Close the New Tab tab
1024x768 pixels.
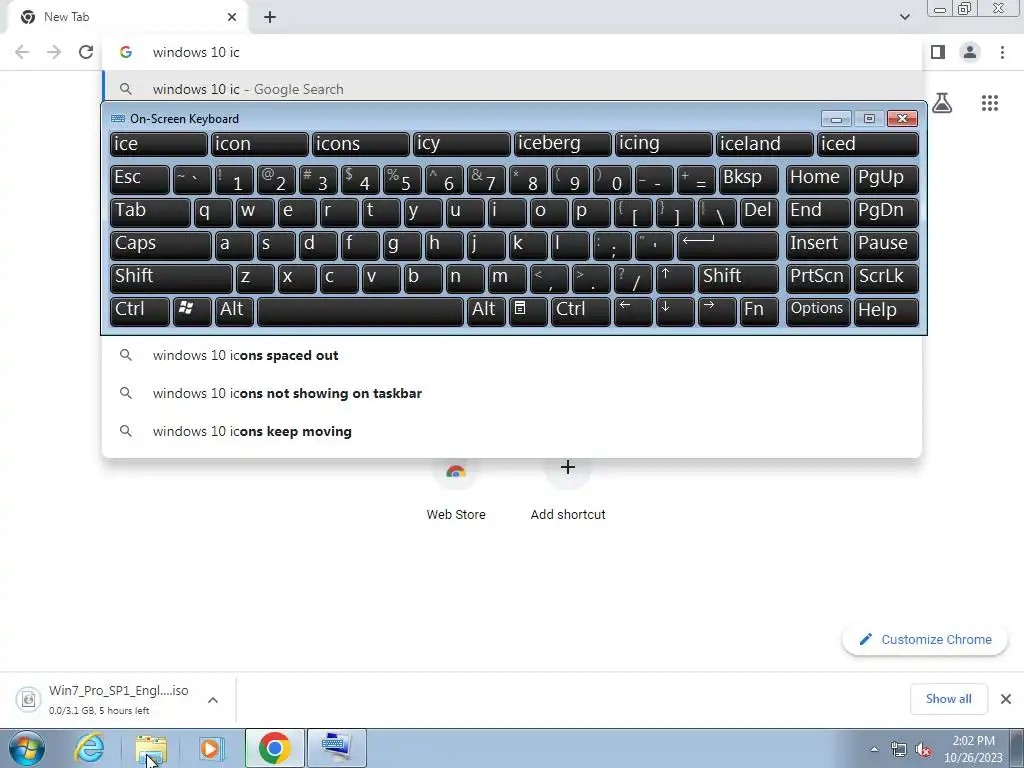(232, 17)
